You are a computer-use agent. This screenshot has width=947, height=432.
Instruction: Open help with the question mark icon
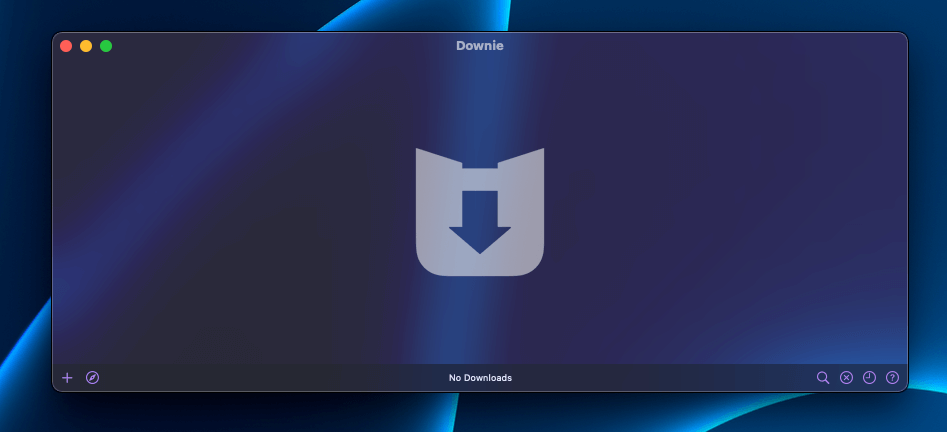pyautogui.click(x=892, y=378)
